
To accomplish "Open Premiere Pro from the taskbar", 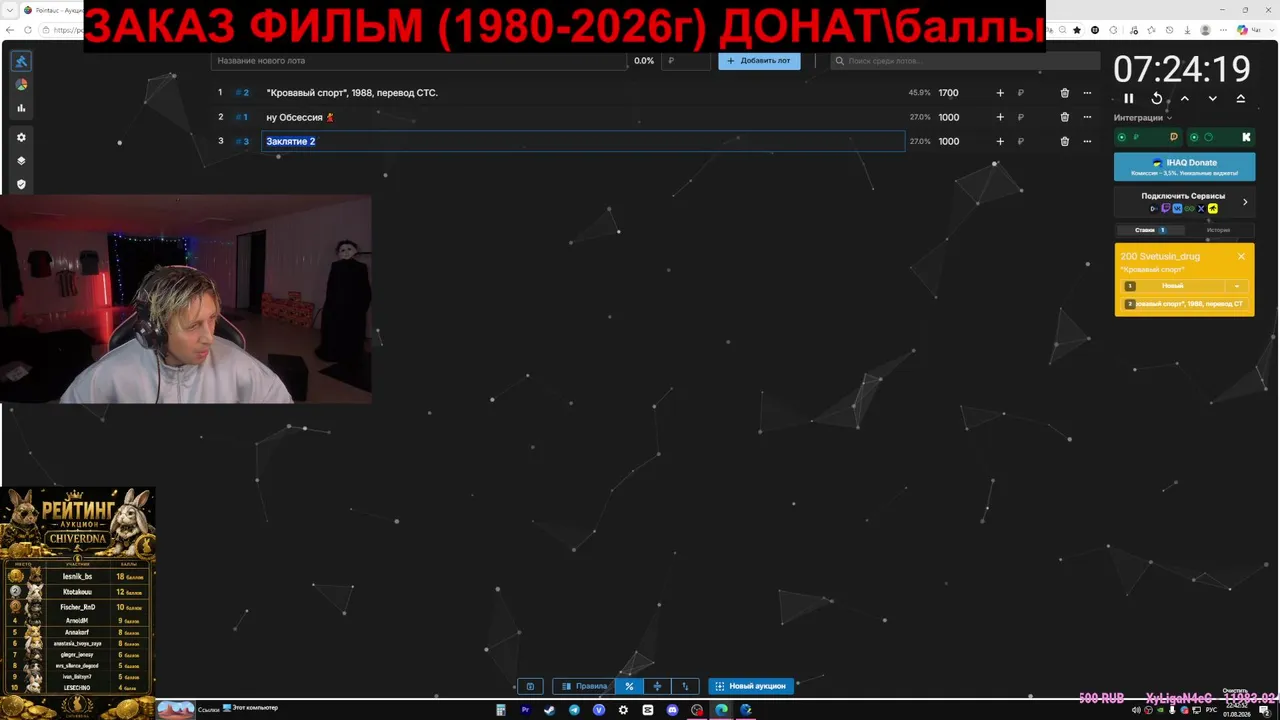I will click(526, 710).
